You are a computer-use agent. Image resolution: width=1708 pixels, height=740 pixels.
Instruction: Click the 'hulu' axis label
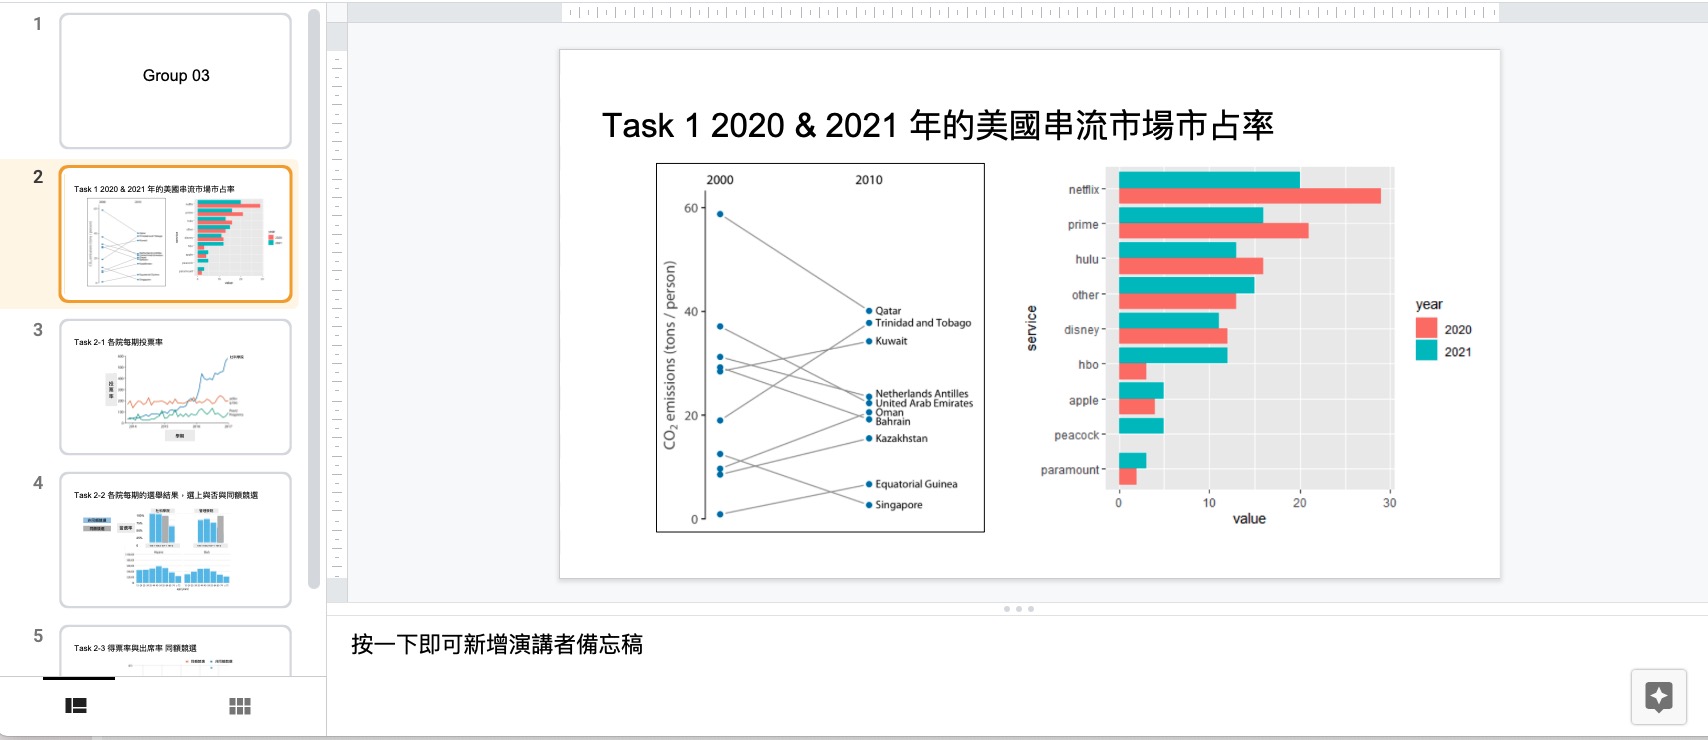(x=1087, y=259)
